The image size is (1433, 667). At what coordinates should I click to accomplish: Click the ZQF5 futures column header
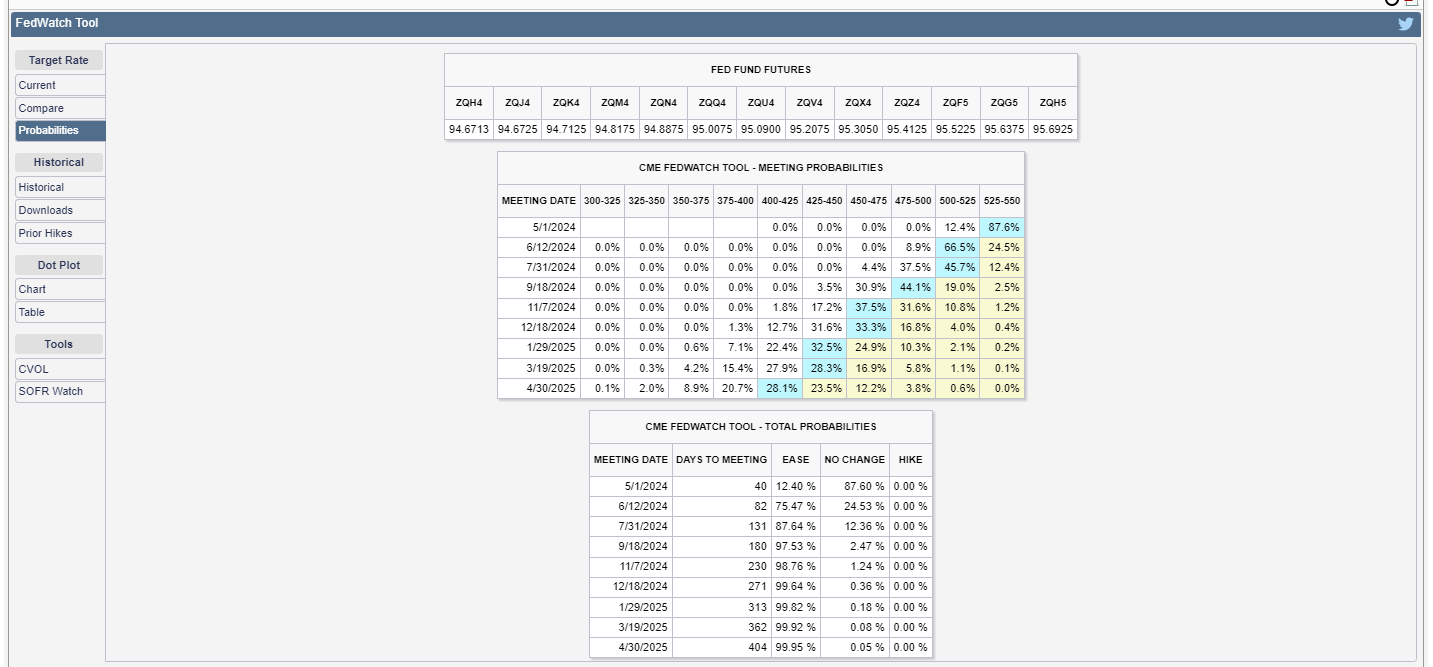pyautogui.click(x=956, y=103)
